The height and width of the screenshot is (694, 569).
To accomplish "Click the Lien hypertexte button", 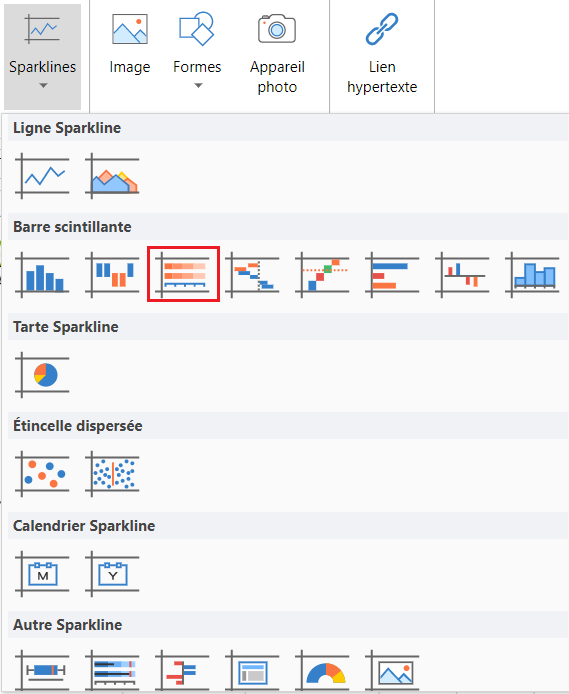I will click(382, 53).
